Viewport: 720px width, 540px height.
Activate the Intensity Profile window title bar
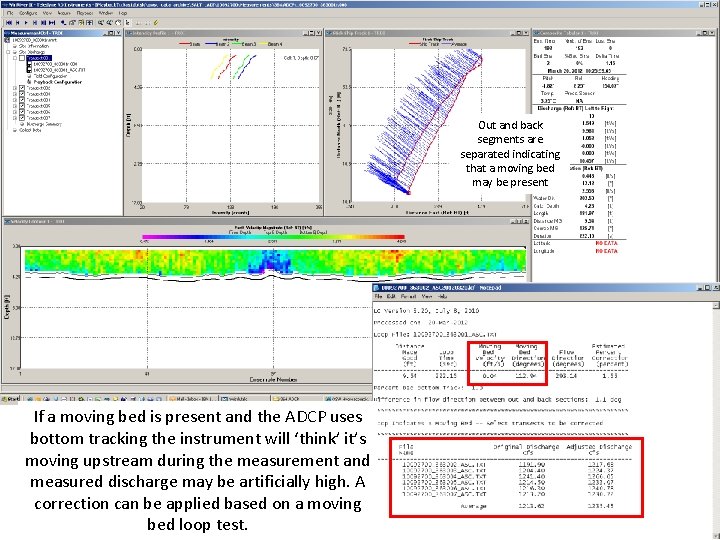pyautogui.click(x=222, y=33)
